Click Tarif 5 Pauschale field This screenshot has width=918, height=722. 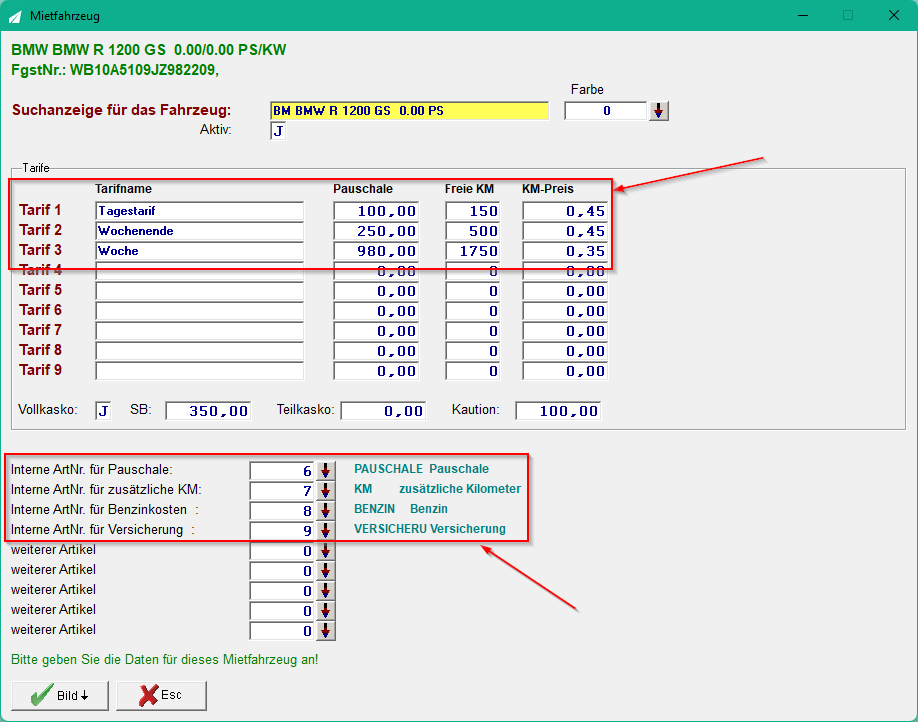376,291
